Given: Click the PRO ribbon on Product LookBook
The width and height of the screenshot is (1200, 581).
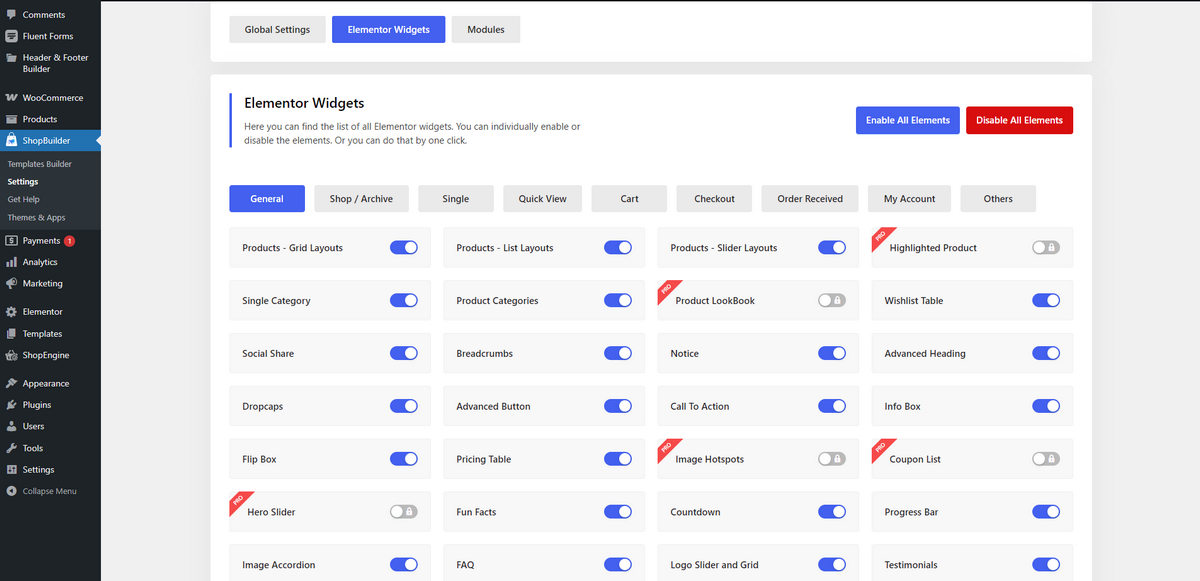Looking at the screenshot, I should [667, 290].
